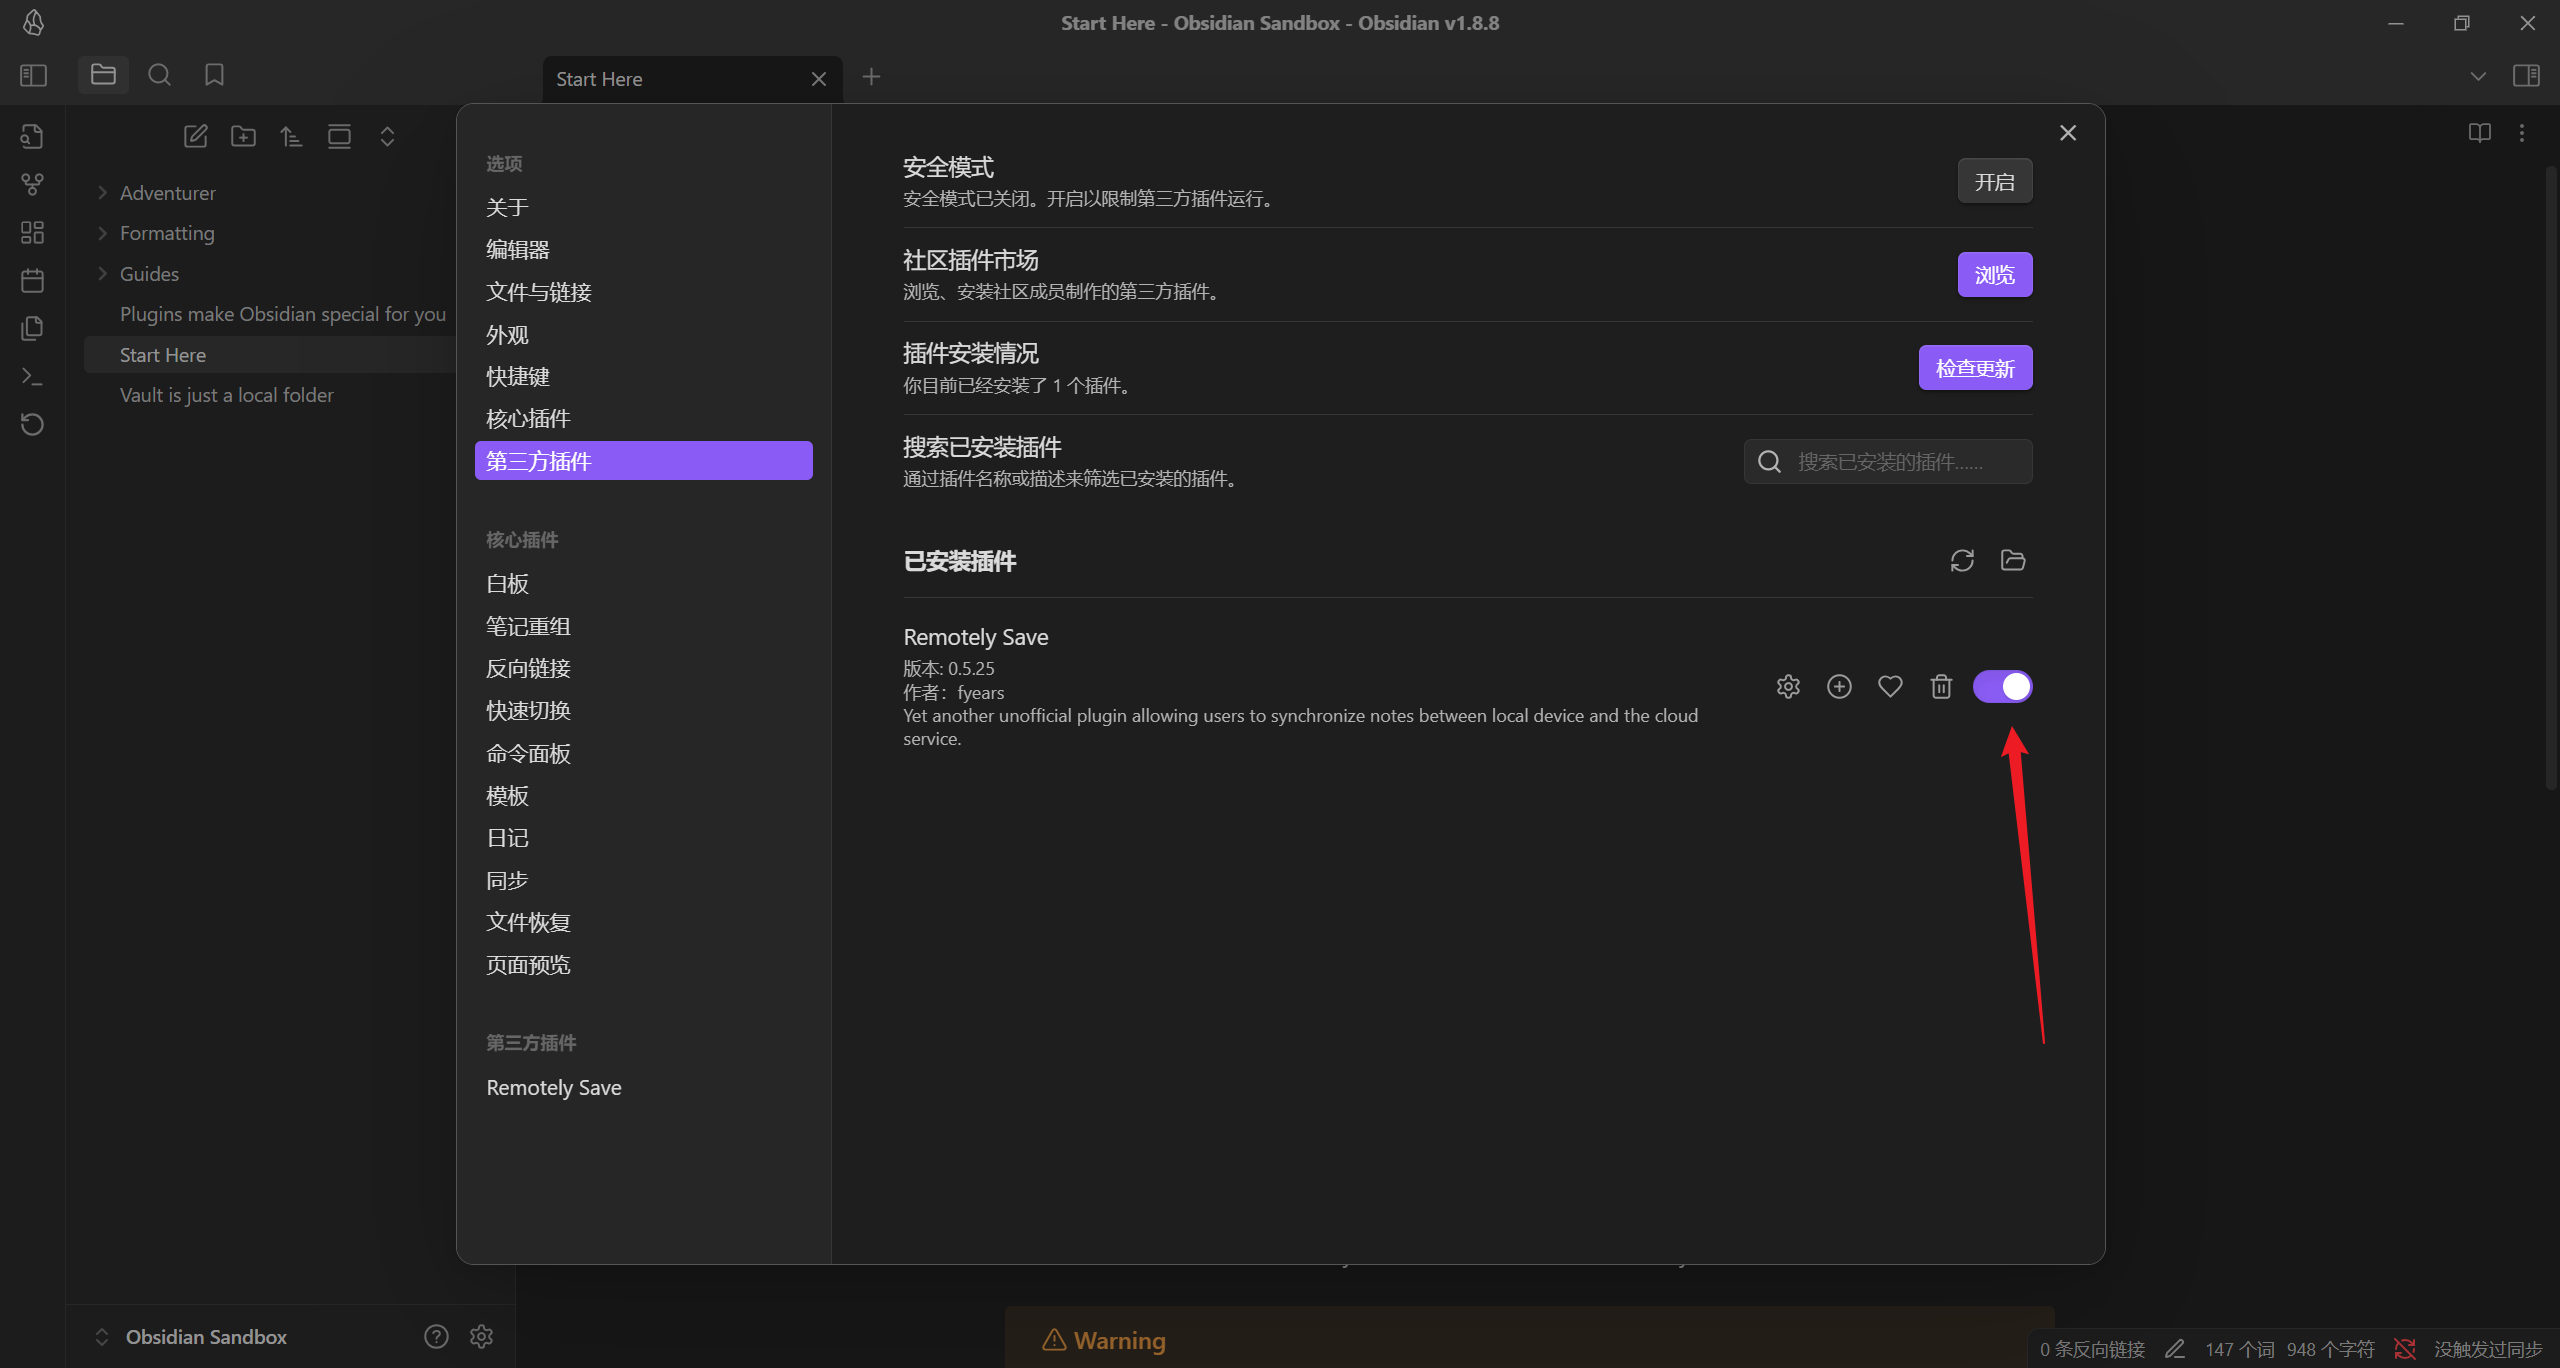Open the 外观 settings section

coord(643,334)
